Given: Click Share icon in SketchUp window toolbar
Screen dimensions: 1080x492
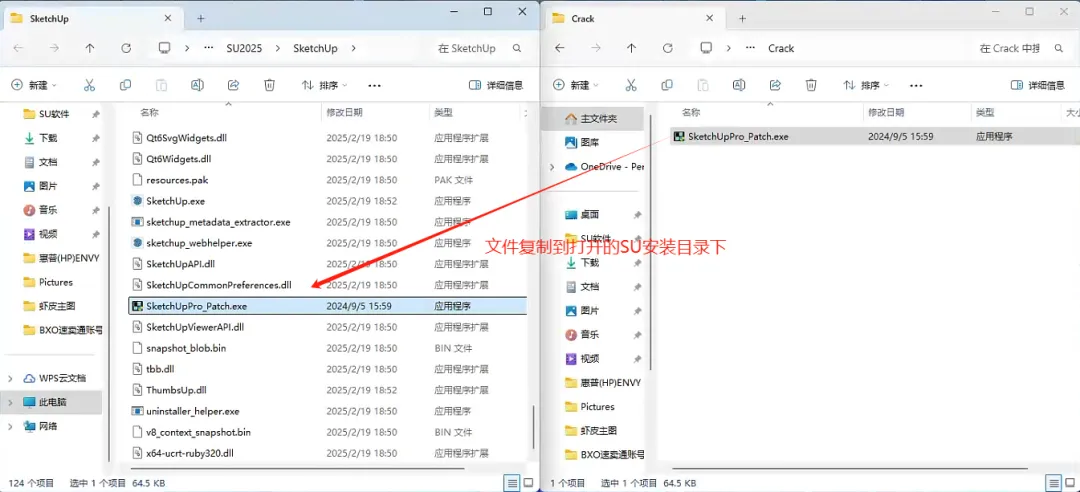Looking at the screenshot, I should (233, 85).
